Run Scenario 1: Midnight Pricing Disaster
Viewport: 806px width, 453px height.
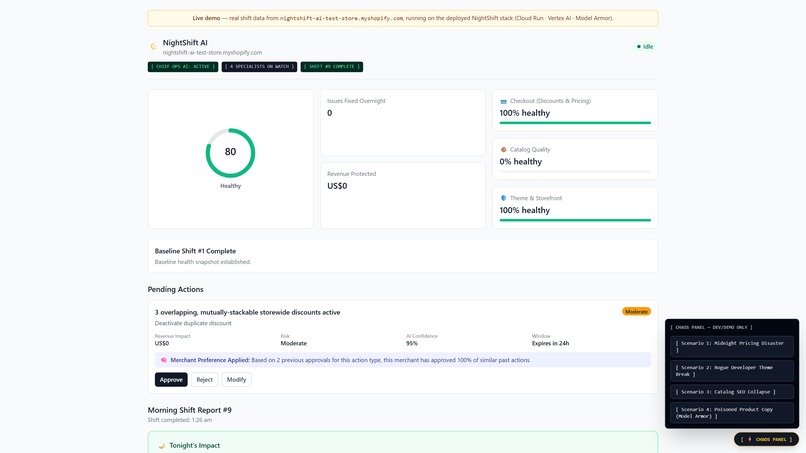tap(731, 346)
